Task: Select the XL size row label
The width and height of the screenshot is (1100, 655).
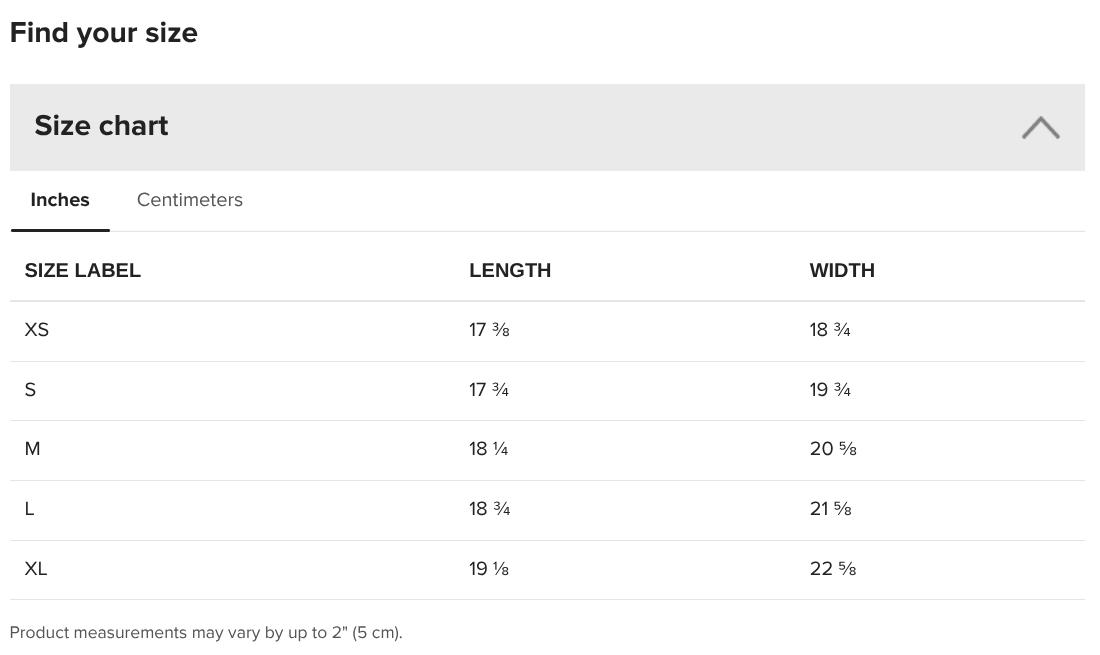Action: click(36, 568)
